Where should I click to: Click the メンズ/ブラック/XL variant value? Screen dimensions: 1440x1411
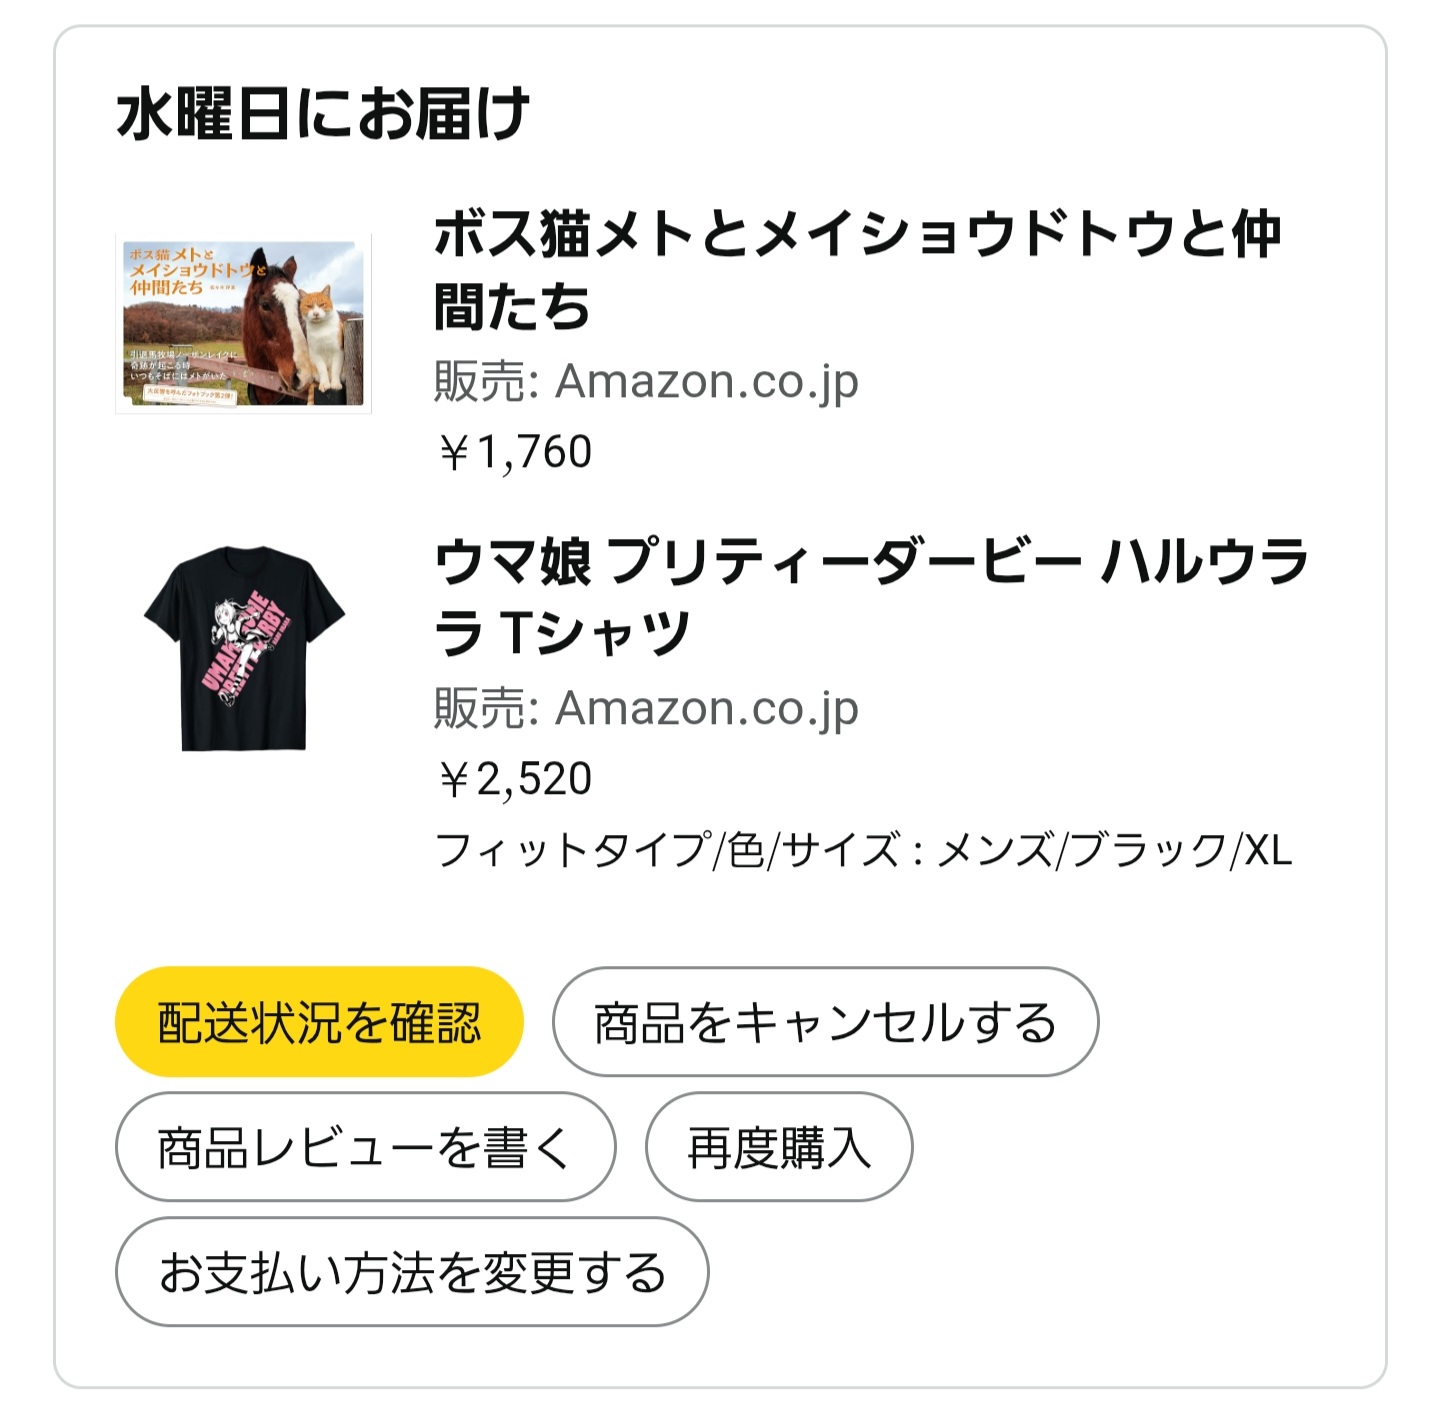click(1114, 851)
